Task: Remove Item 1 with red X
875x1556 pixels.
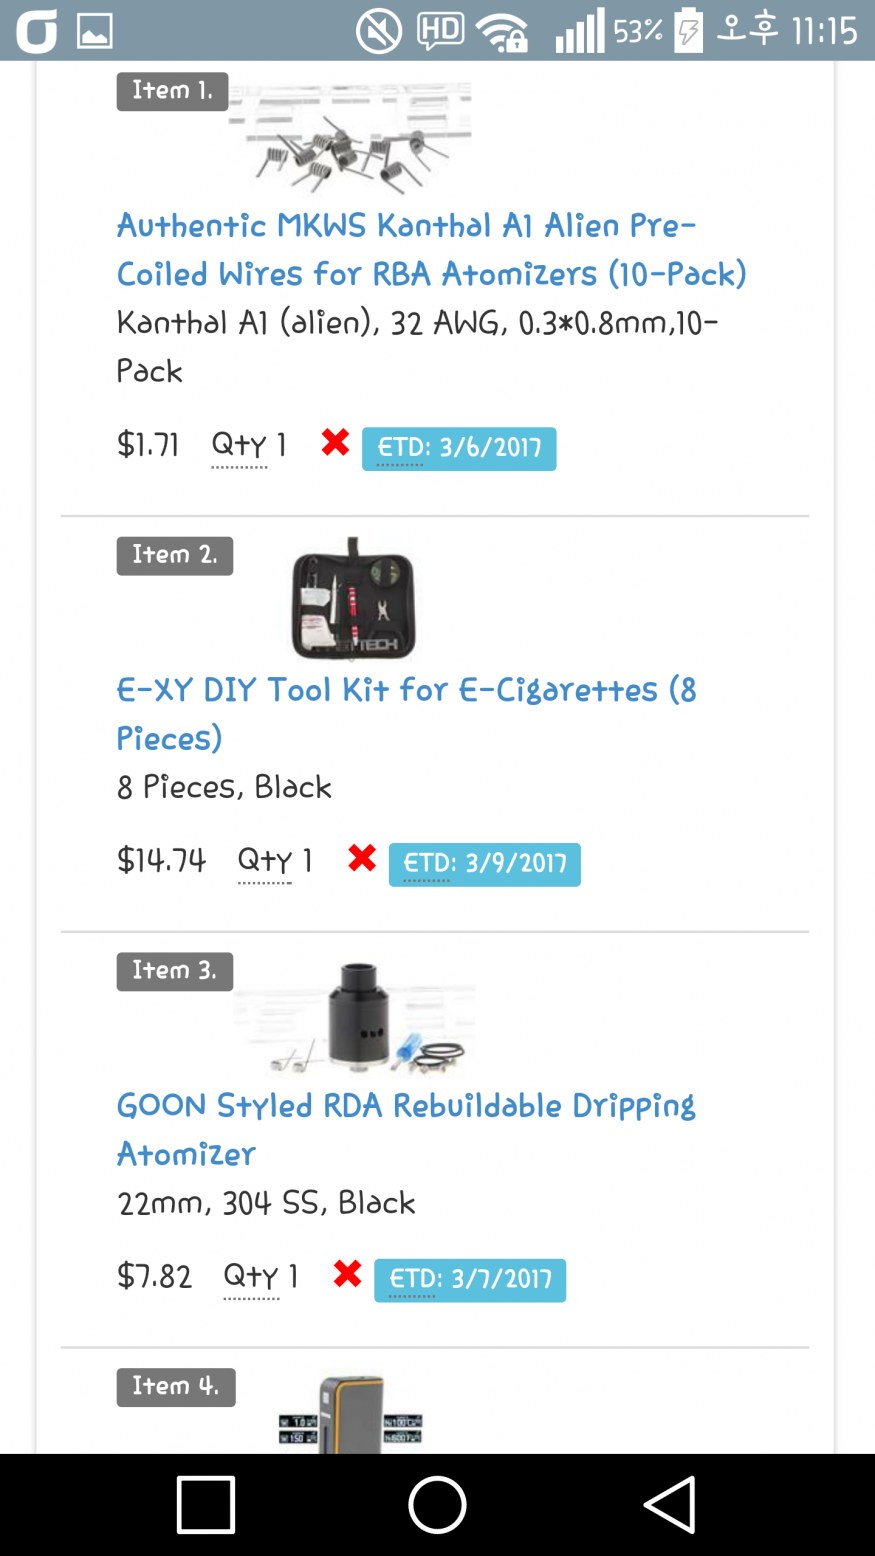Action: pyautogui.click(x=335, y=442)
